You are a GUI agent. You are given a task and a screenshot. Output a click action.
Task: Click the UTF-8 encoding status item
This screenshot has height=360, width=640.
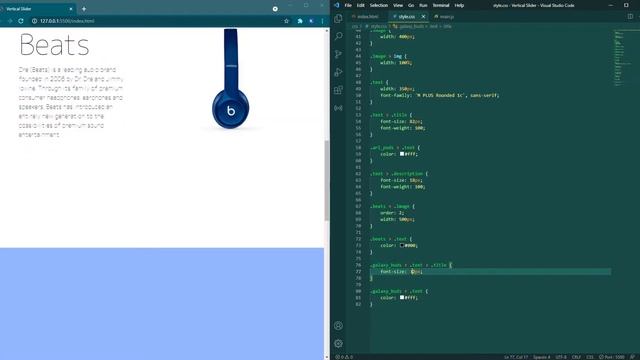point(561,357)
